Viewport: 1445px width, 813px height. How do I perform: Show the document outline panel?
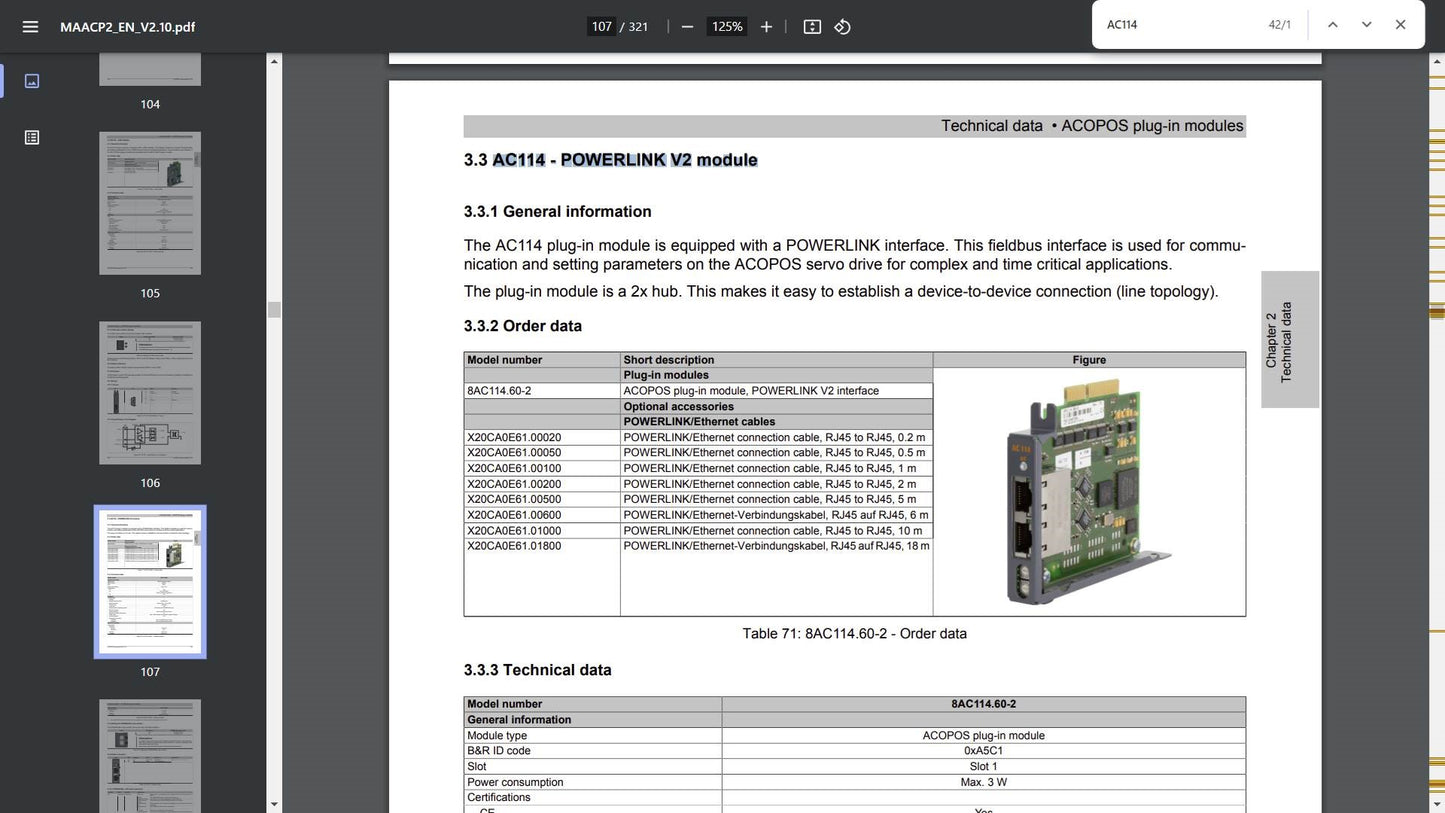click(32, 137)
